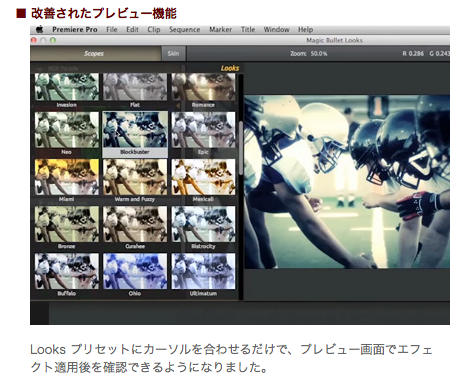Open the Window menu
Image resolution: width=471 pixels, height=389 pixels.
pos(276,30)
